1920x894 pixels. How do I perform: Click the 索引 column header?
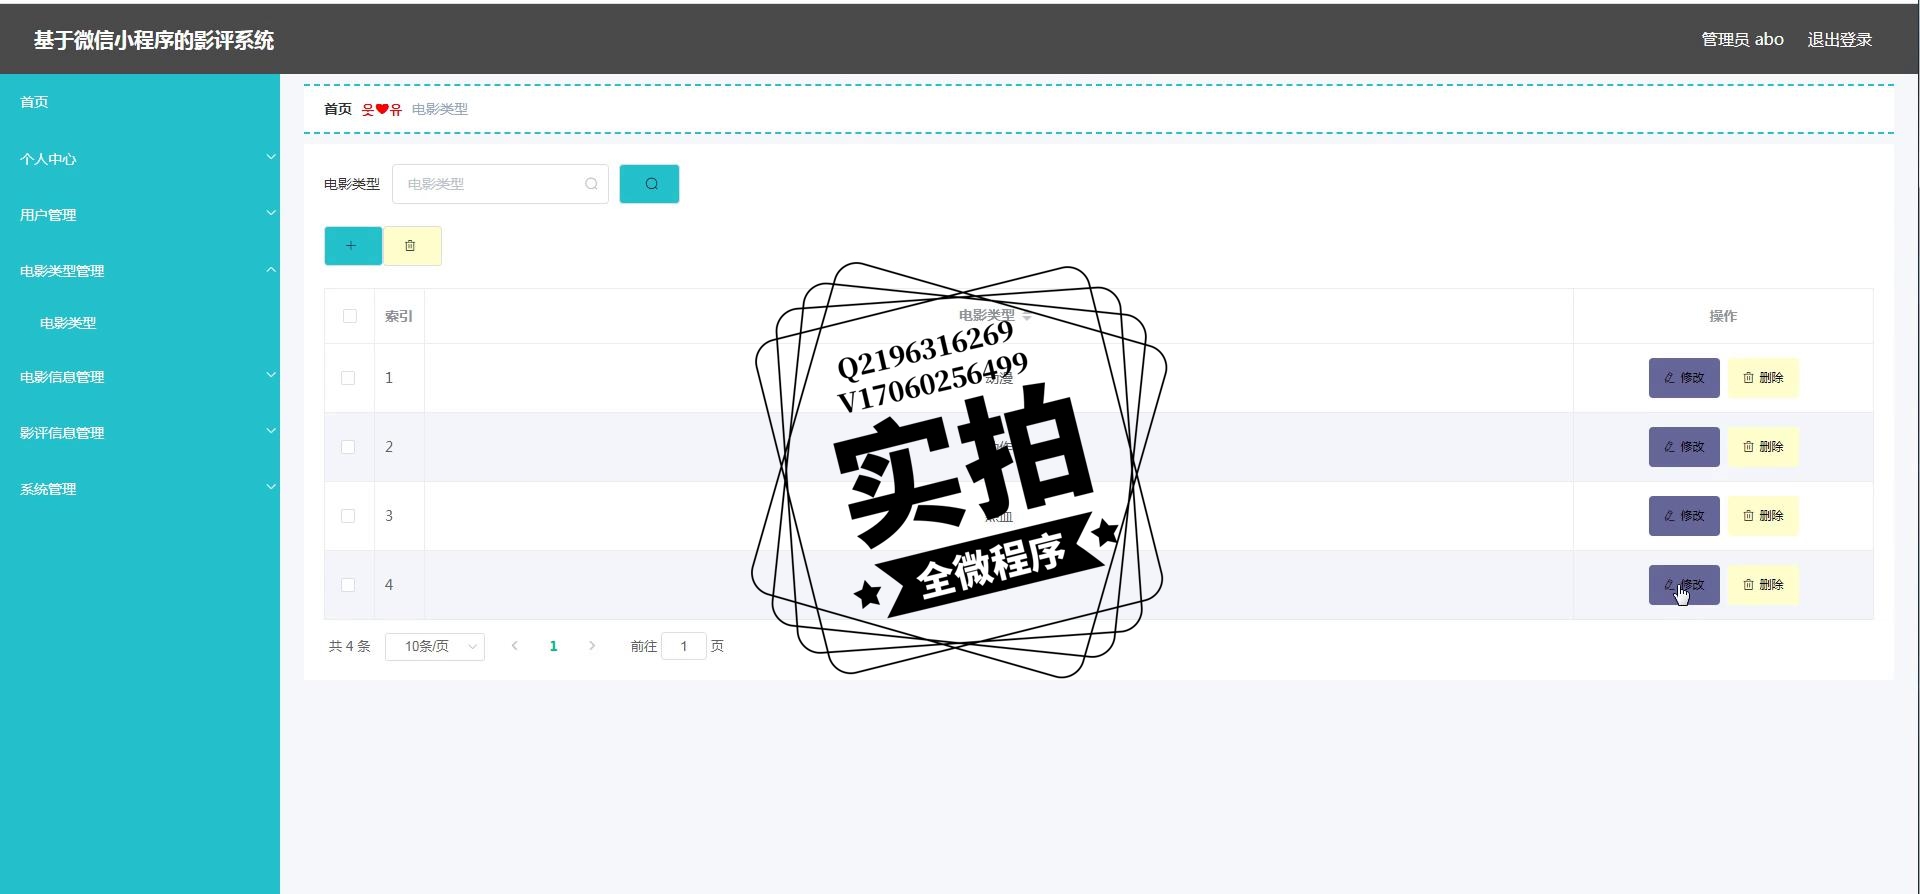tap(399, 316)
